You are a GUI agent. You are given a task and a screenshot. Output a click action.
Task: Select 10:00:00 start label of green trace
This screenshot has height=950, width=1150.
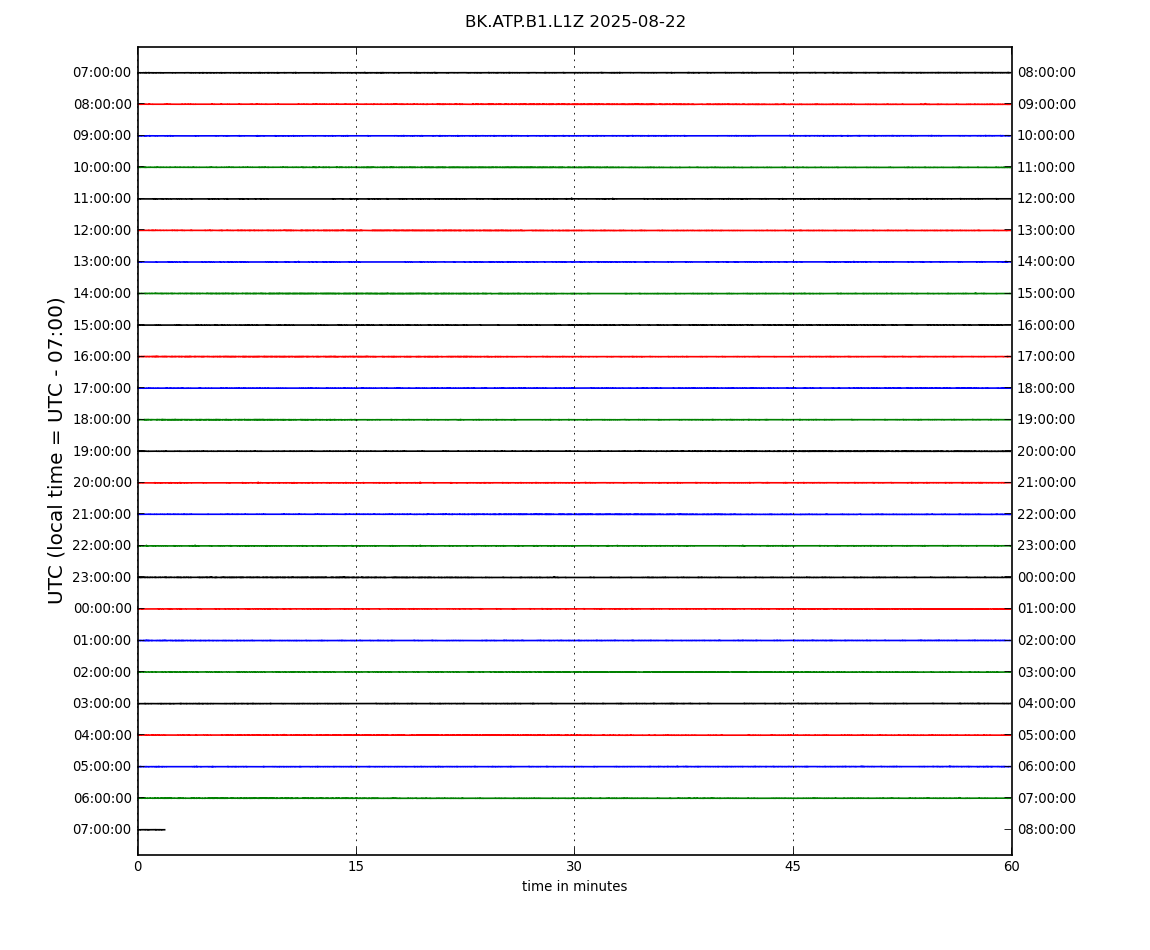pos(103,167)
